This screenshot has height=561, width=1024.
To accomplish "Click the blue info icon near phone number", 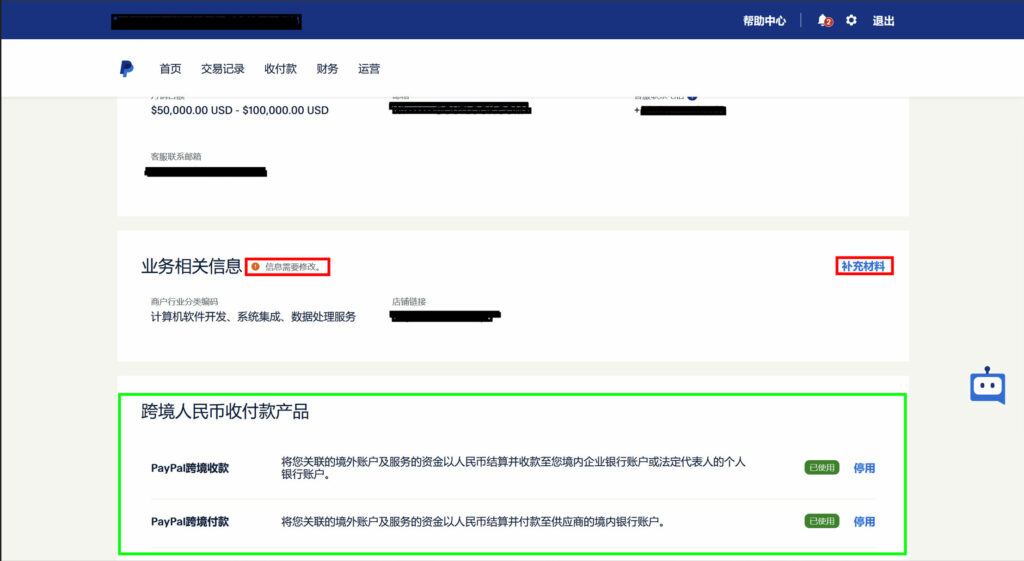I will coord(692,96).
